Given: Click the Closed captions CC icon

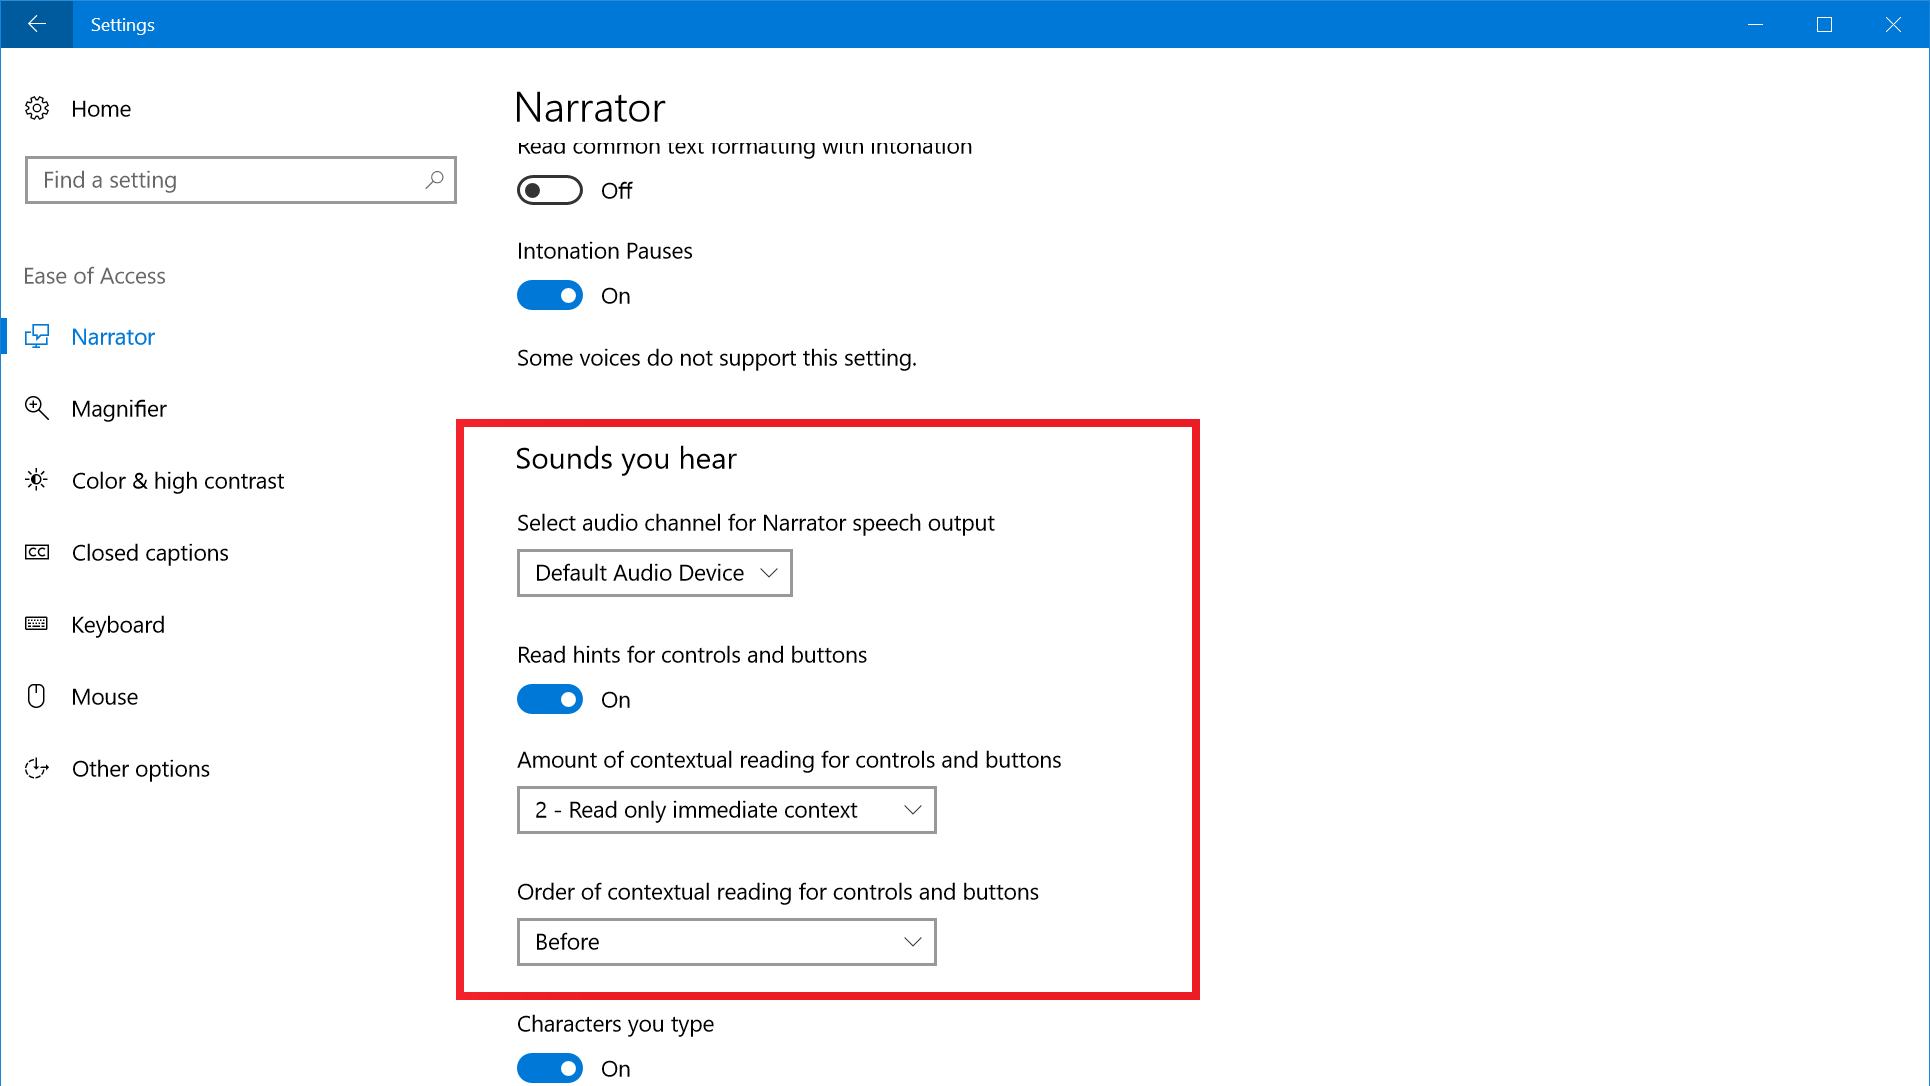Looking at the screenshot, I should (37, 552).
